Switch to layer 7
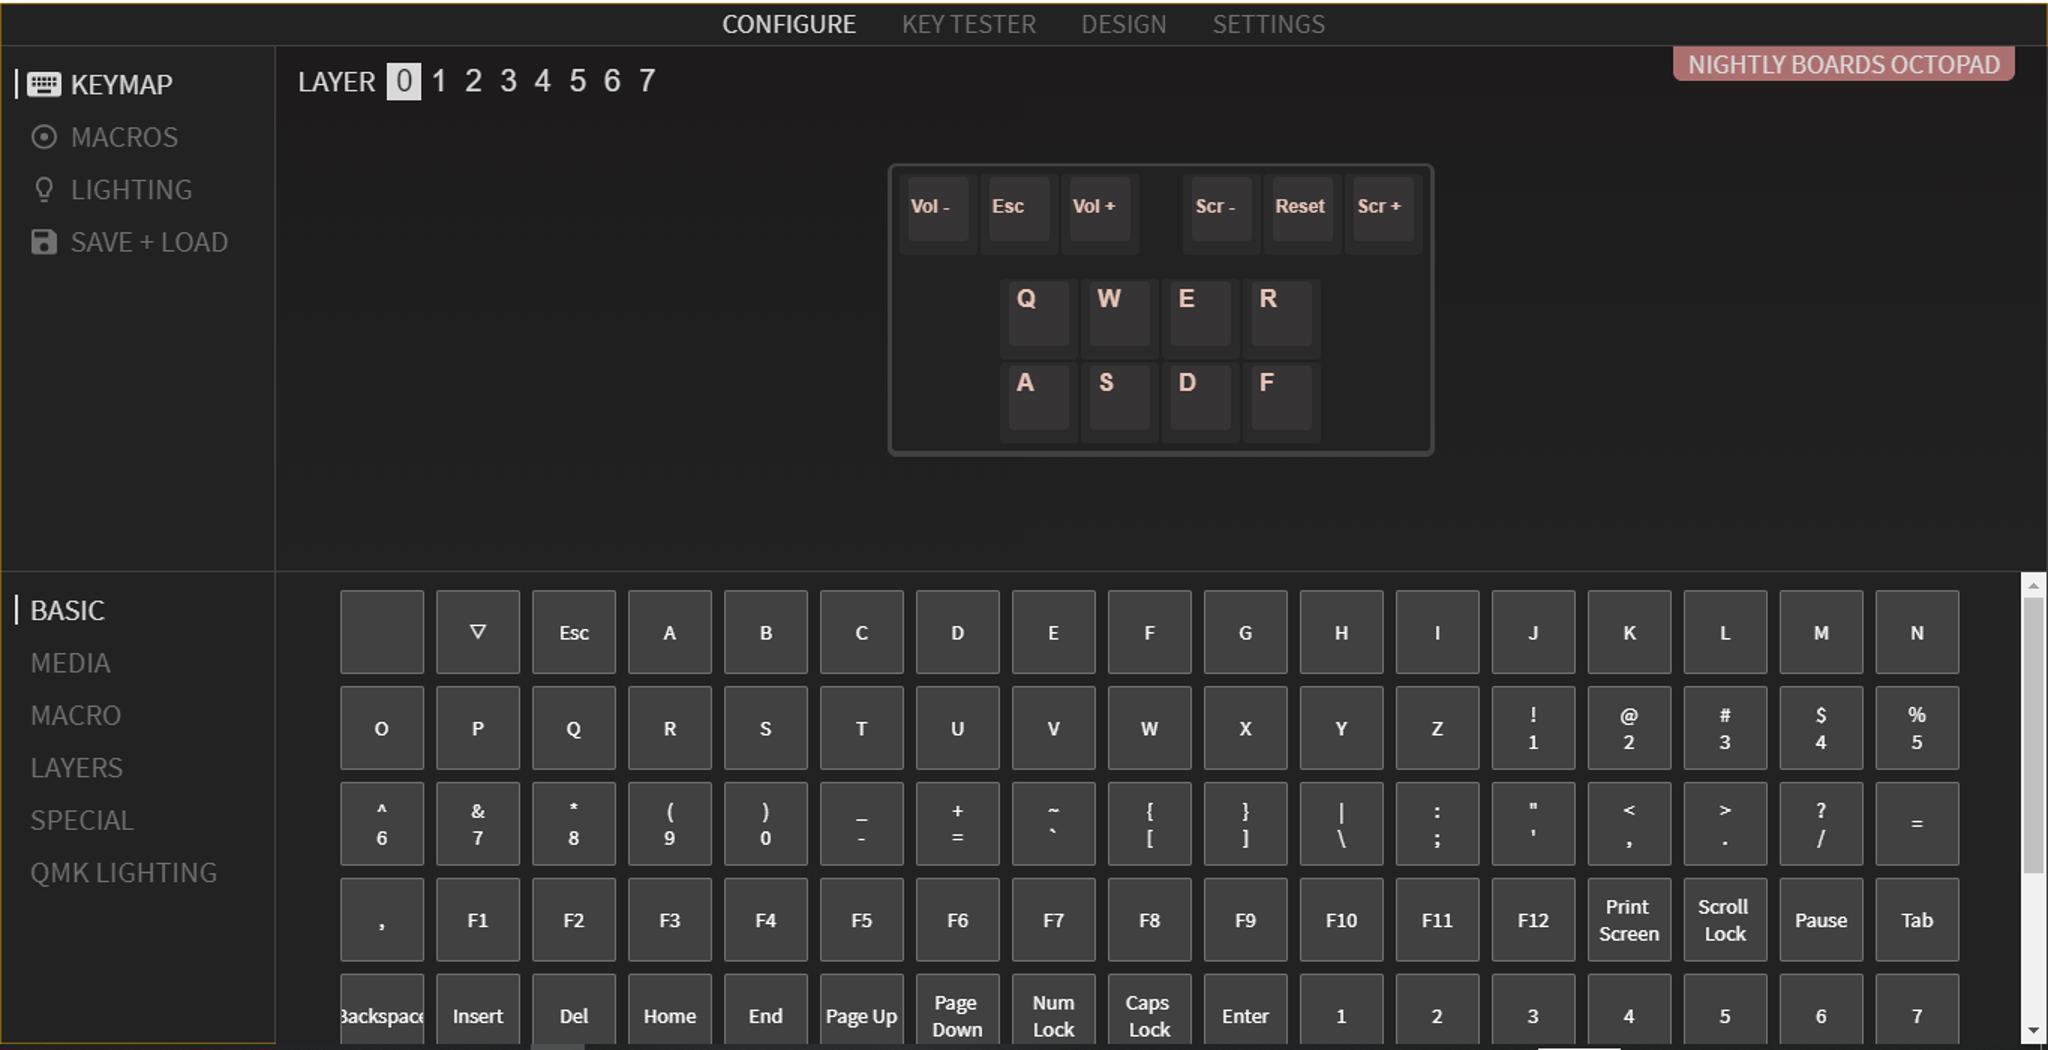This screenshot has width=2048, height=1050. (647, 81)
